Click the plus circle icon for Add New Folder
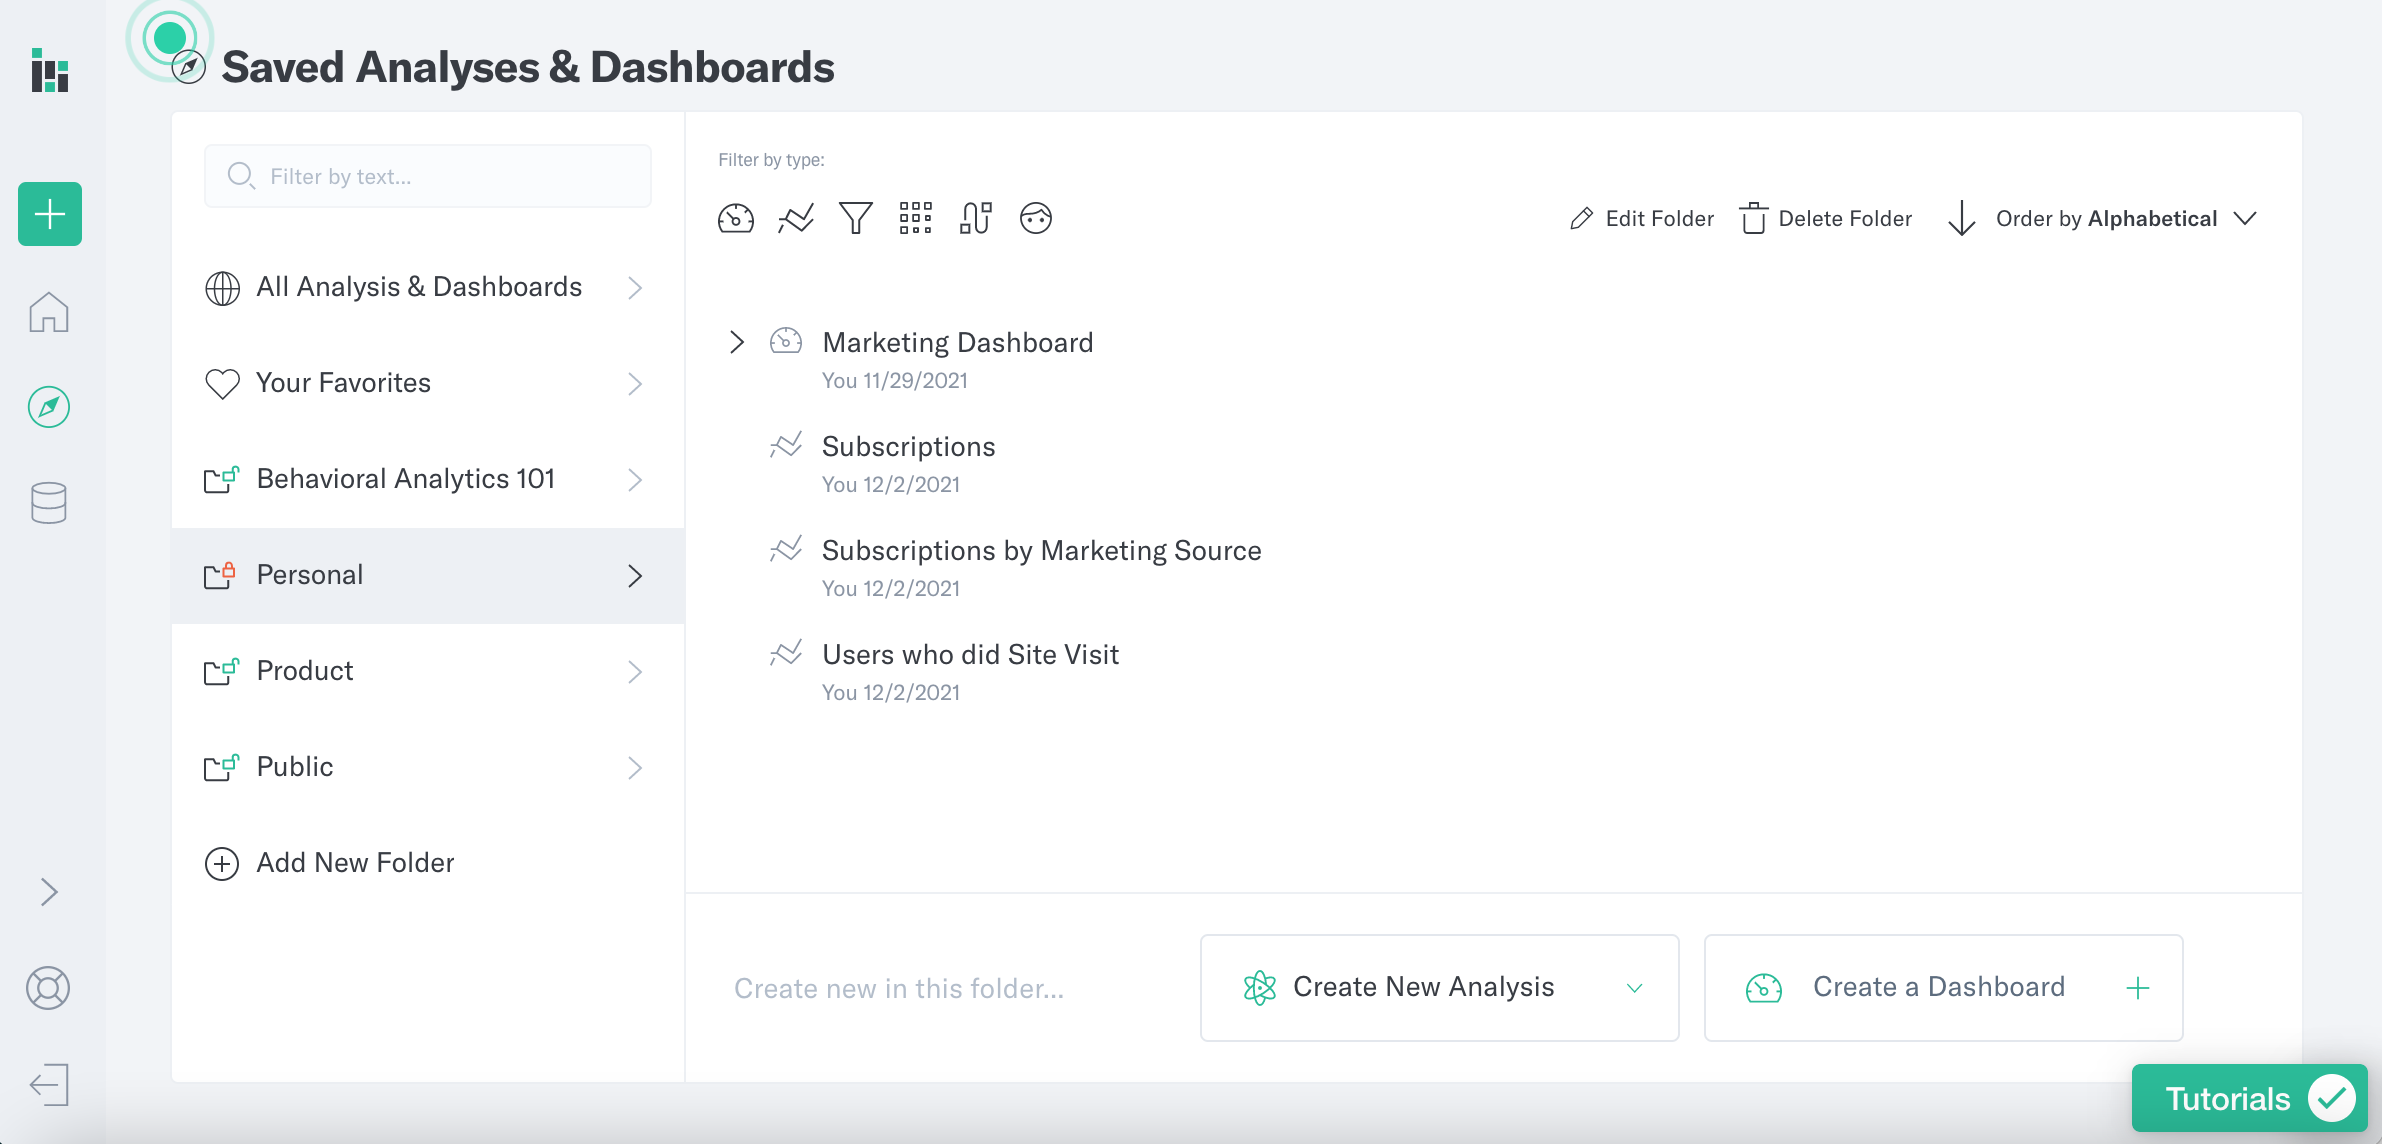Screen dimensions: 2382x1144 (x=222, y=863)
